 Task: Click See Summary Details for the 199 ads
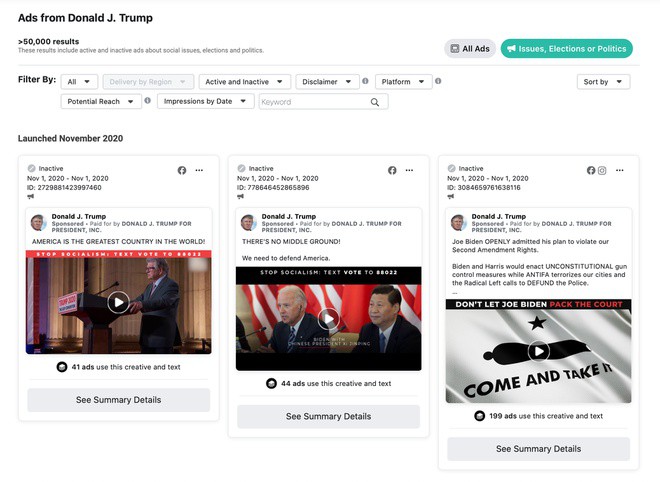pos(538,449)
